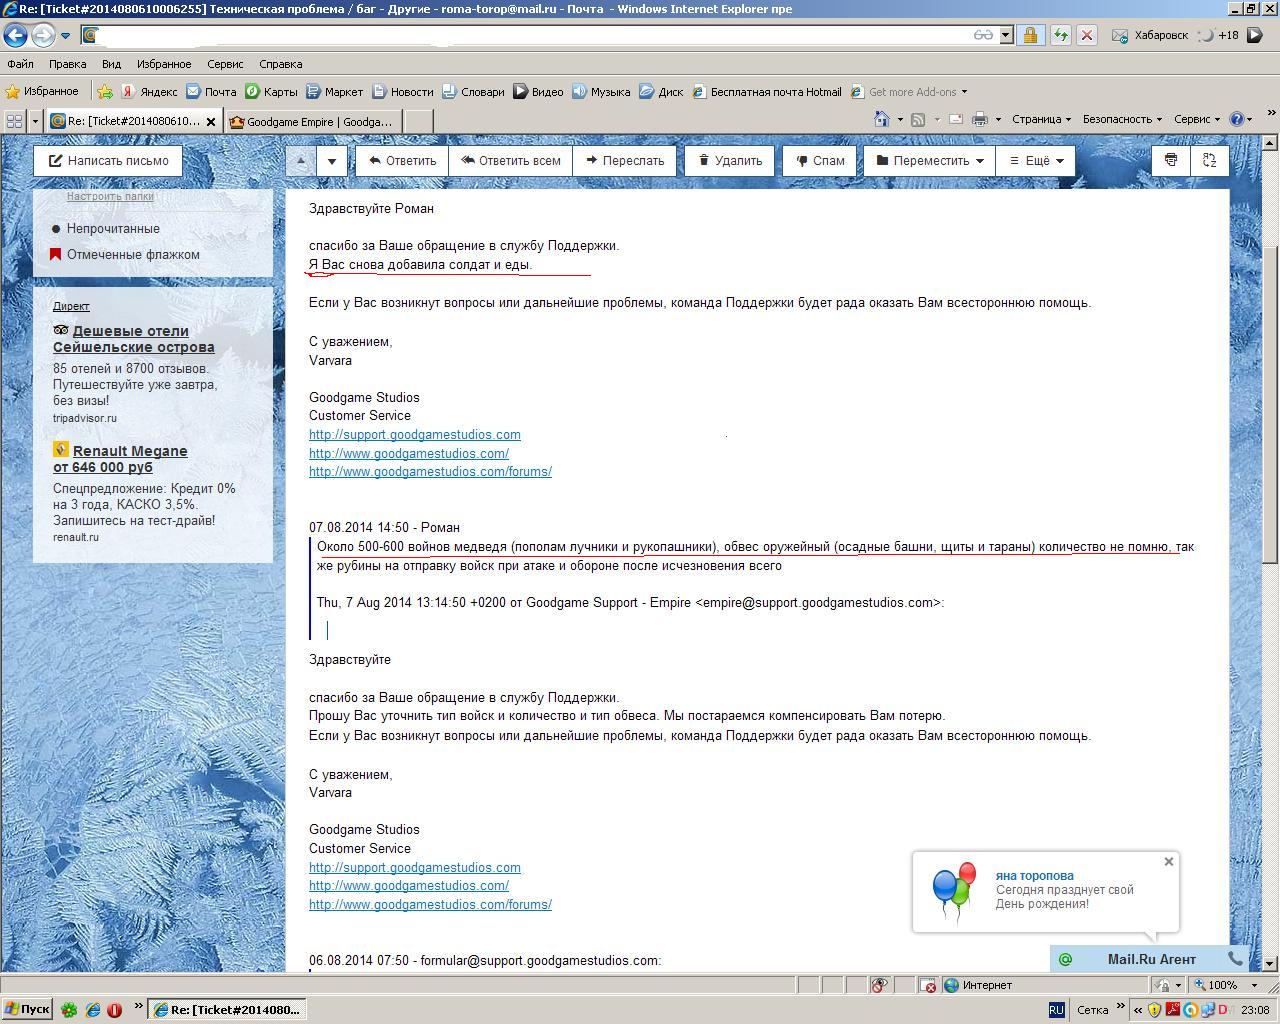Open the first support.goodgamestudios.com link

click(x=415, y=434)
